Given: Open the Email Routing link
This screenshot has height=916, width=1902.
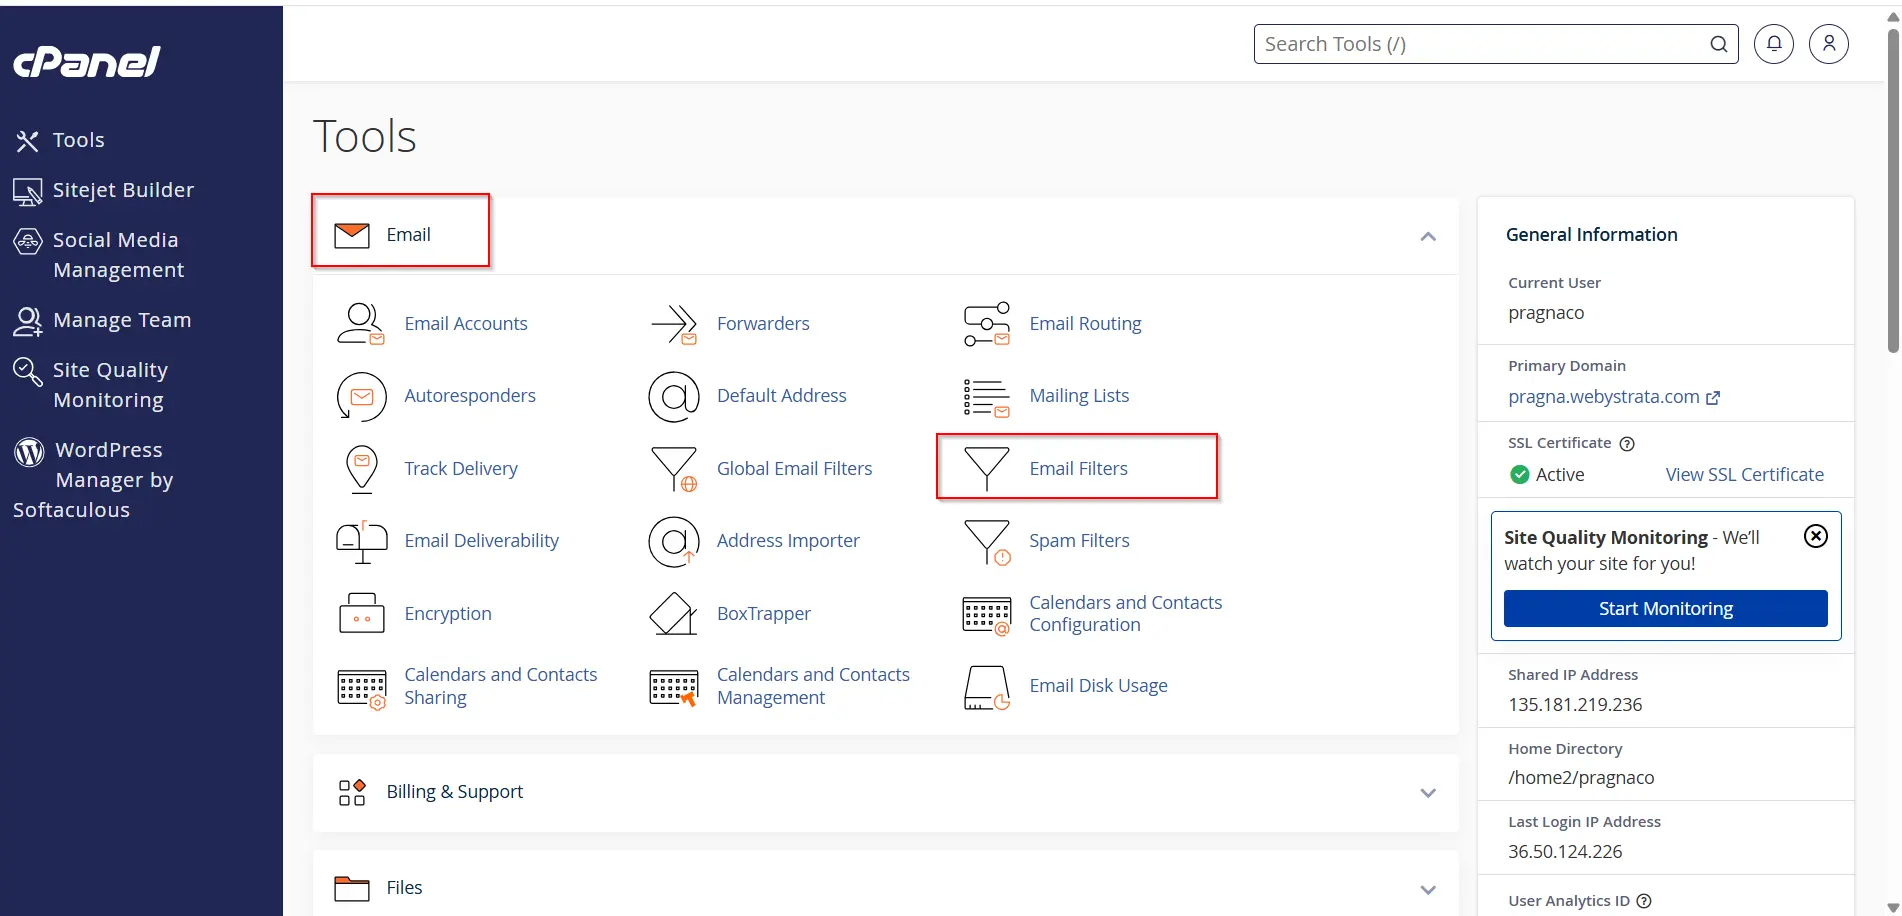Looking at the screenshot, I should tap(1085, 324).
